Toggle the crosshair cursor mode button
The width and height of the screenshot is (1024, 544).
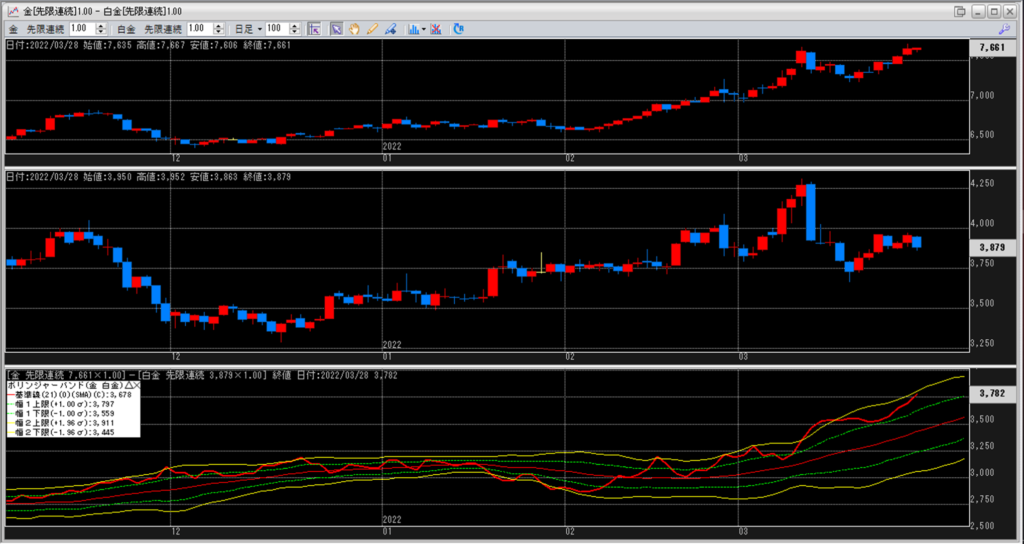point(315,29)
